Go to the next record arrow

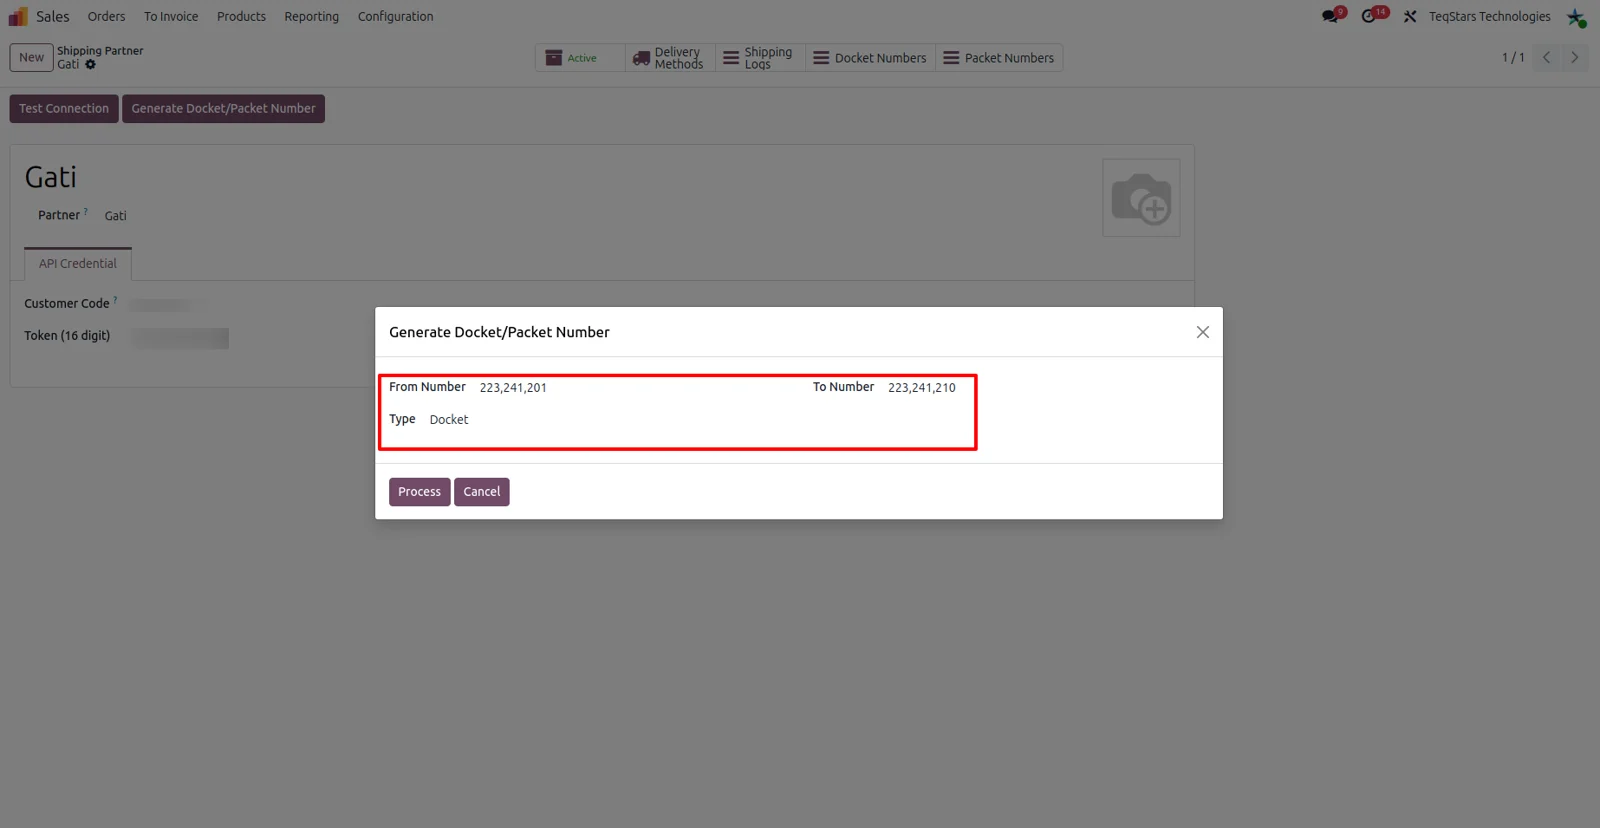point(1575,57)
